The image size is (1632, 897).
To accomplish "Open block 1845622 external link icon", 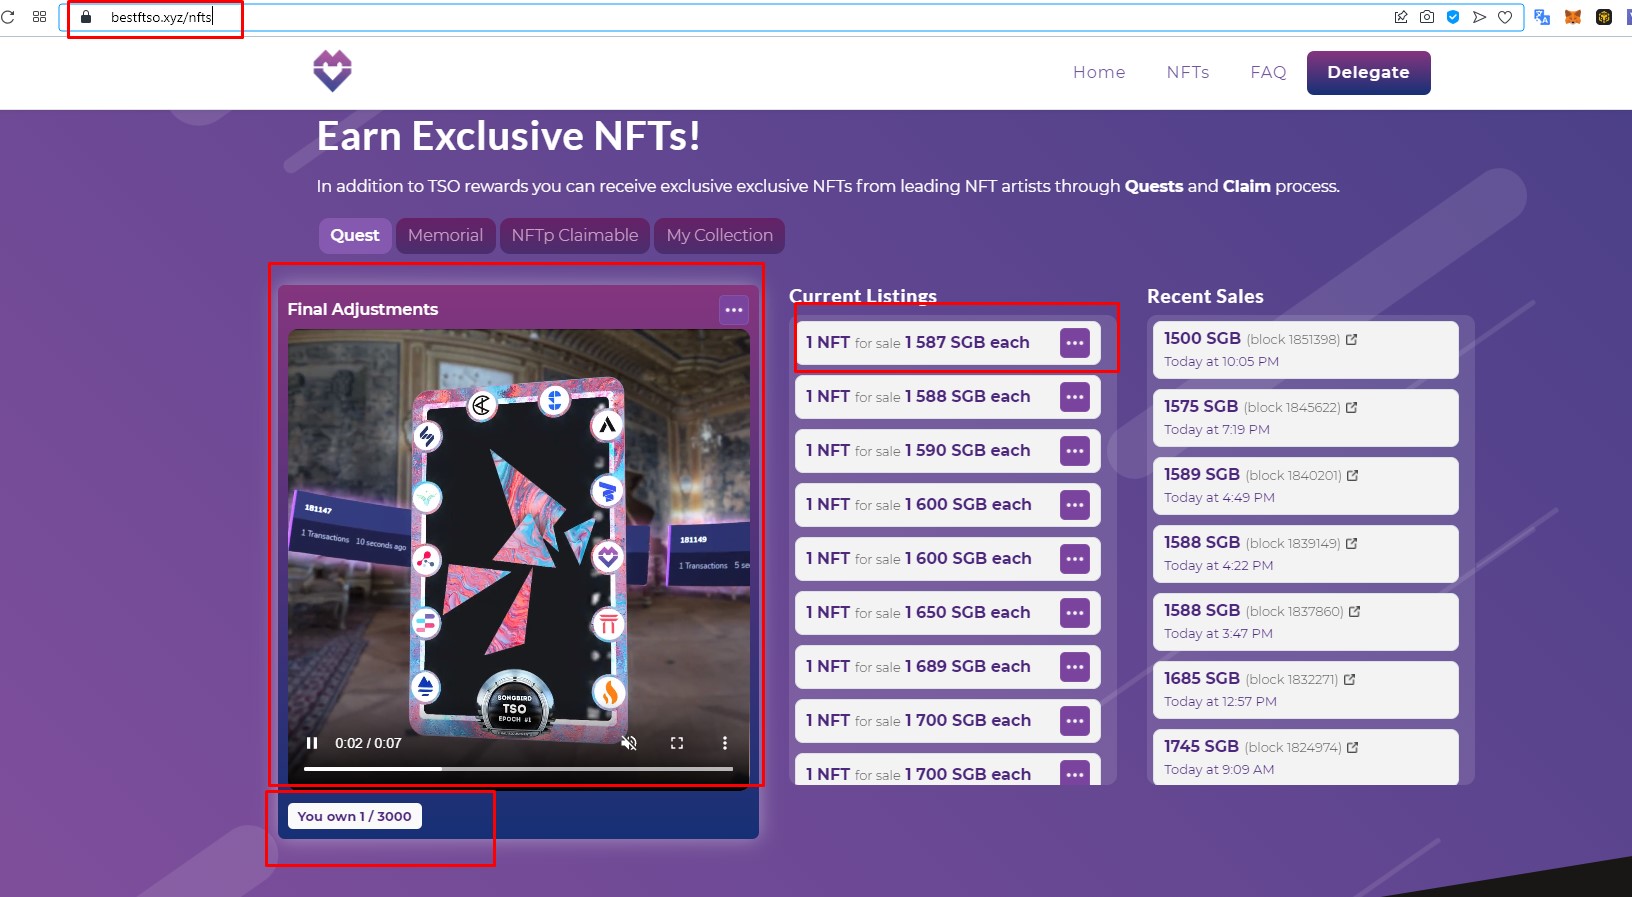I will (x=1352, y=407).
